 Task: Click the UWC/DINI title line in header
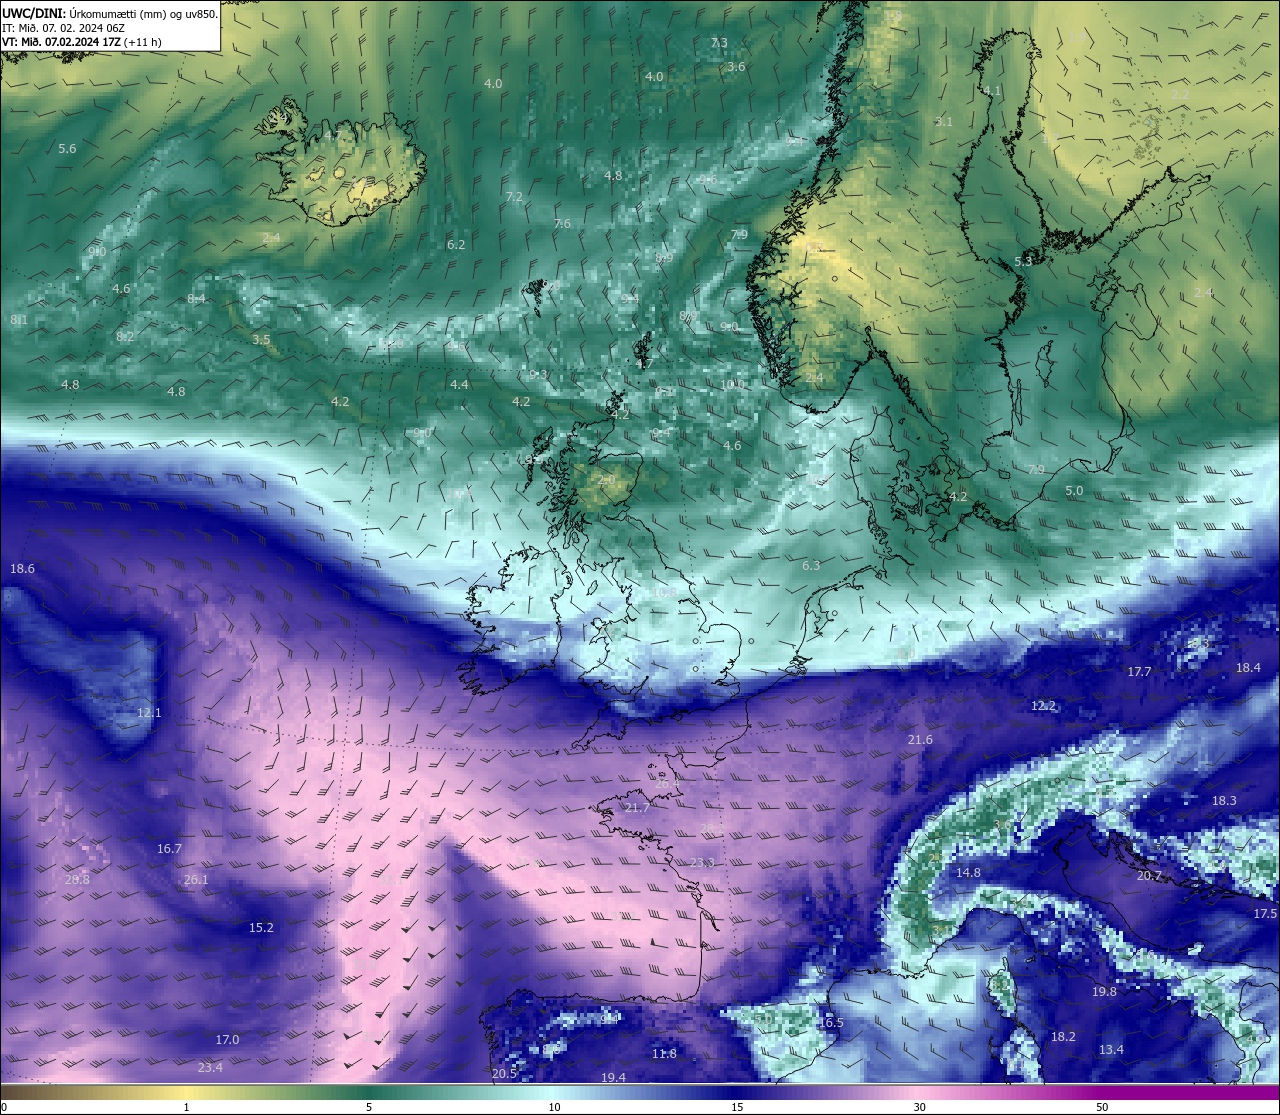pyautogui.click(x=110, y=14)
